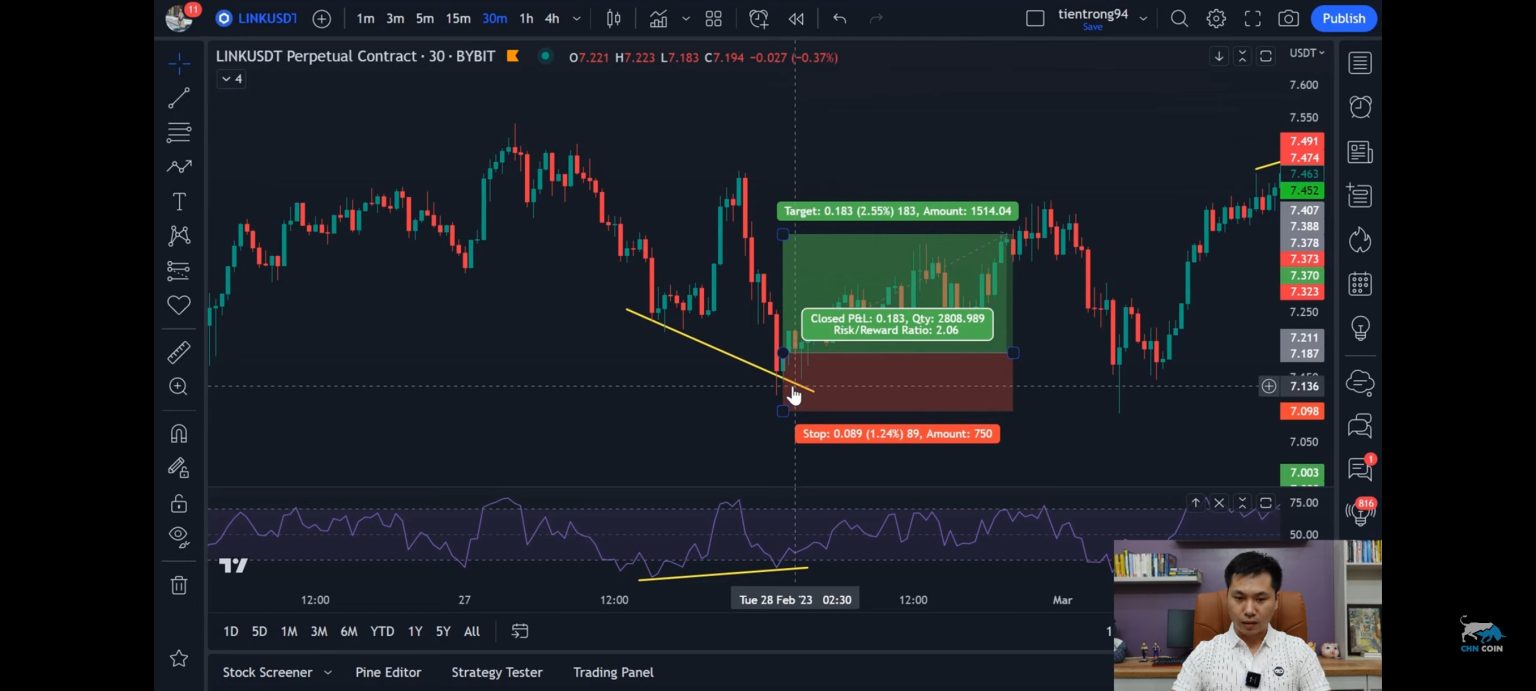The image size is (1536, 691).
Task: Open the watchlist panel
Action: tap(1360, 63)
